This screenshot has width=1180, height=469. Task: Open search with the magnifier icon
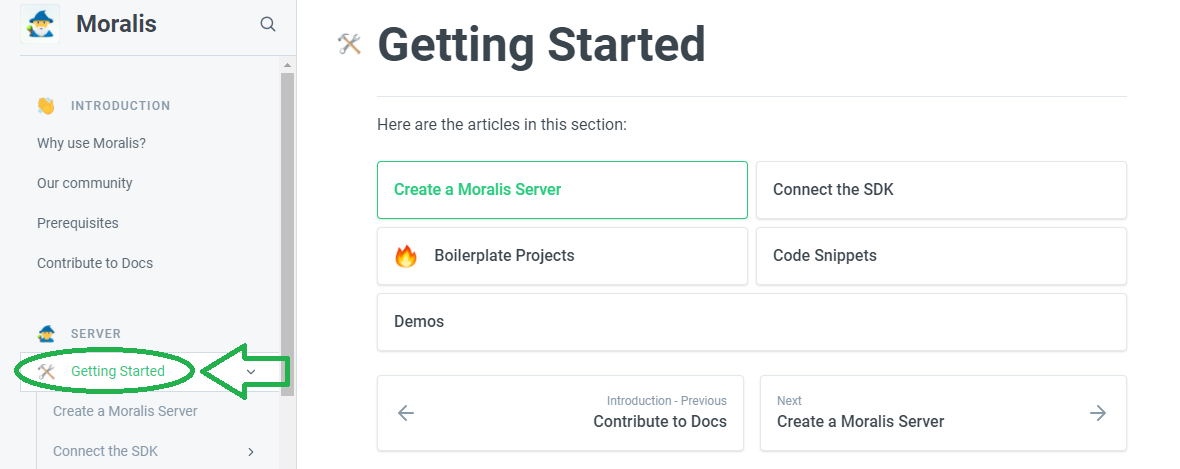point(268,24)
